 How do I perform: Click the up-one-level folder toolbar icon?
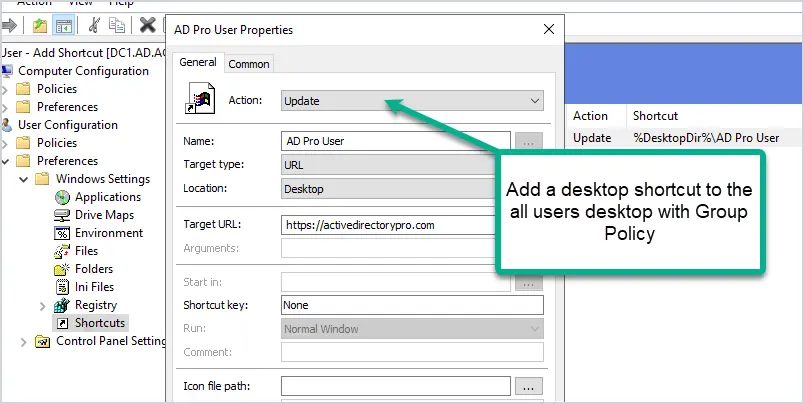coord(39,26)
